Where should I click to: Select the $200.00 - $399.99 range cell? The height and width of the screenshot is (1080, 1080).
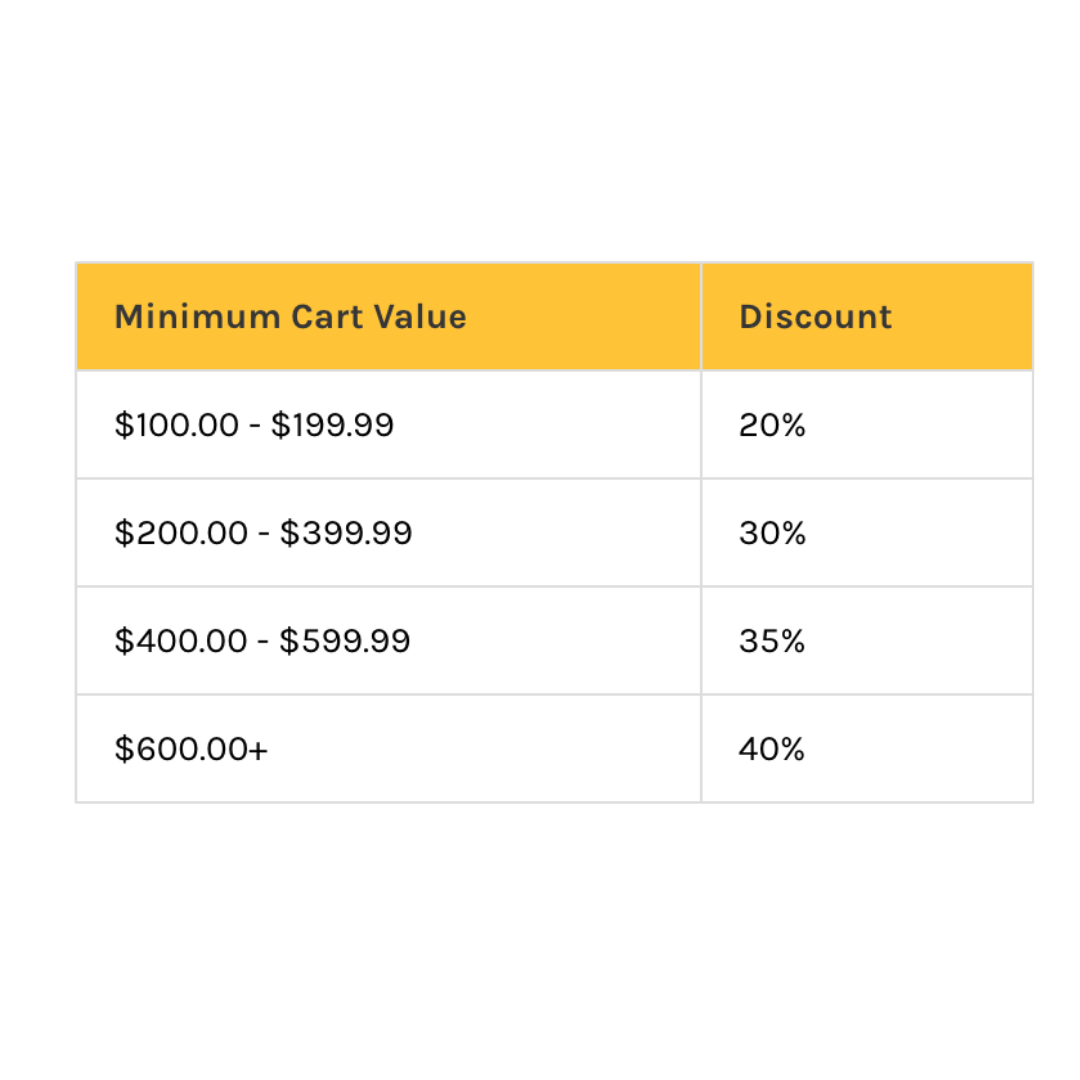click(x=263, y=533)
